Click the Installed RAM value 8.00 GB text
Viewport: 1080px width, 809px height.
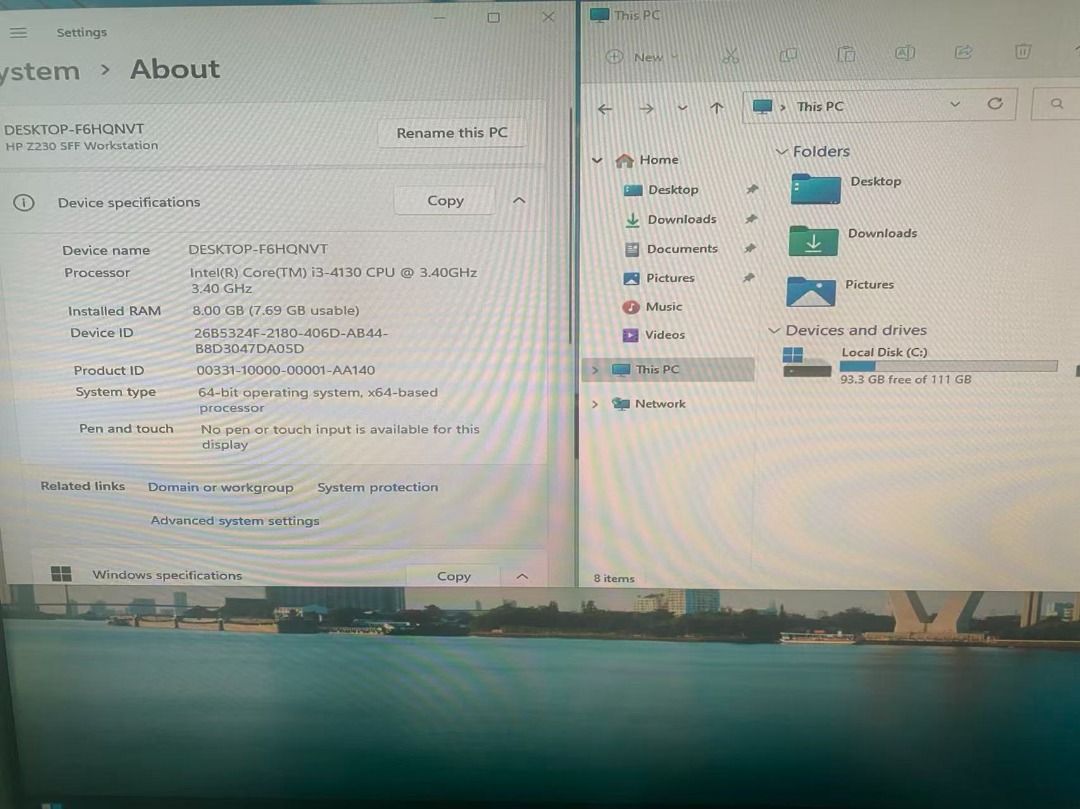click(x=276, y=311)
